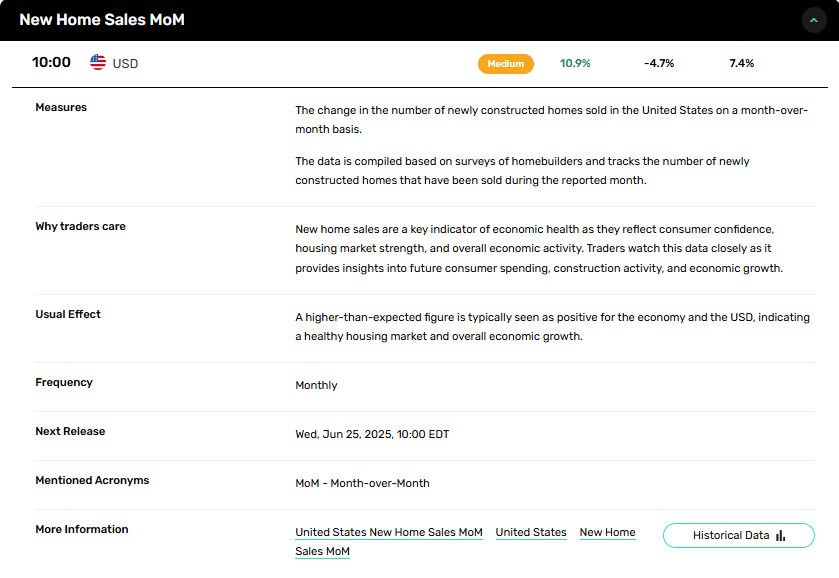Click the New Home Sales MoM header title
This screenshot has height=578, width=839.
point(102,20)
